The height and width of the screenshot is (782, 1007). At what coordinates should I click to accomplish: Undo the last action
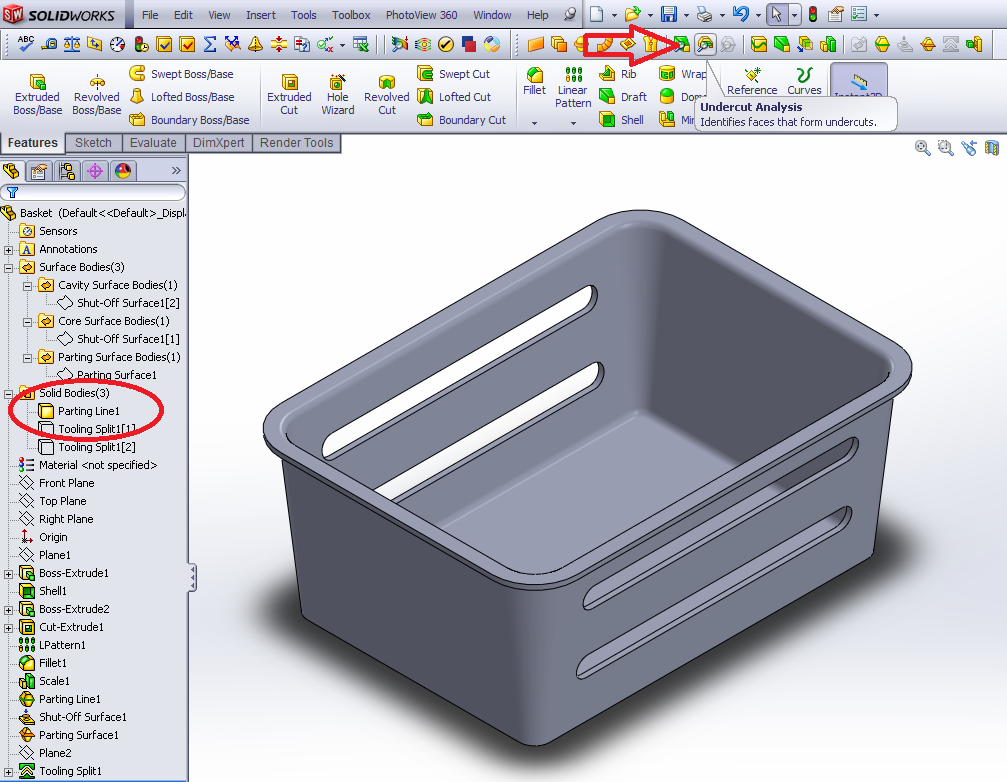pyautogui.click(x=740, y=13)
